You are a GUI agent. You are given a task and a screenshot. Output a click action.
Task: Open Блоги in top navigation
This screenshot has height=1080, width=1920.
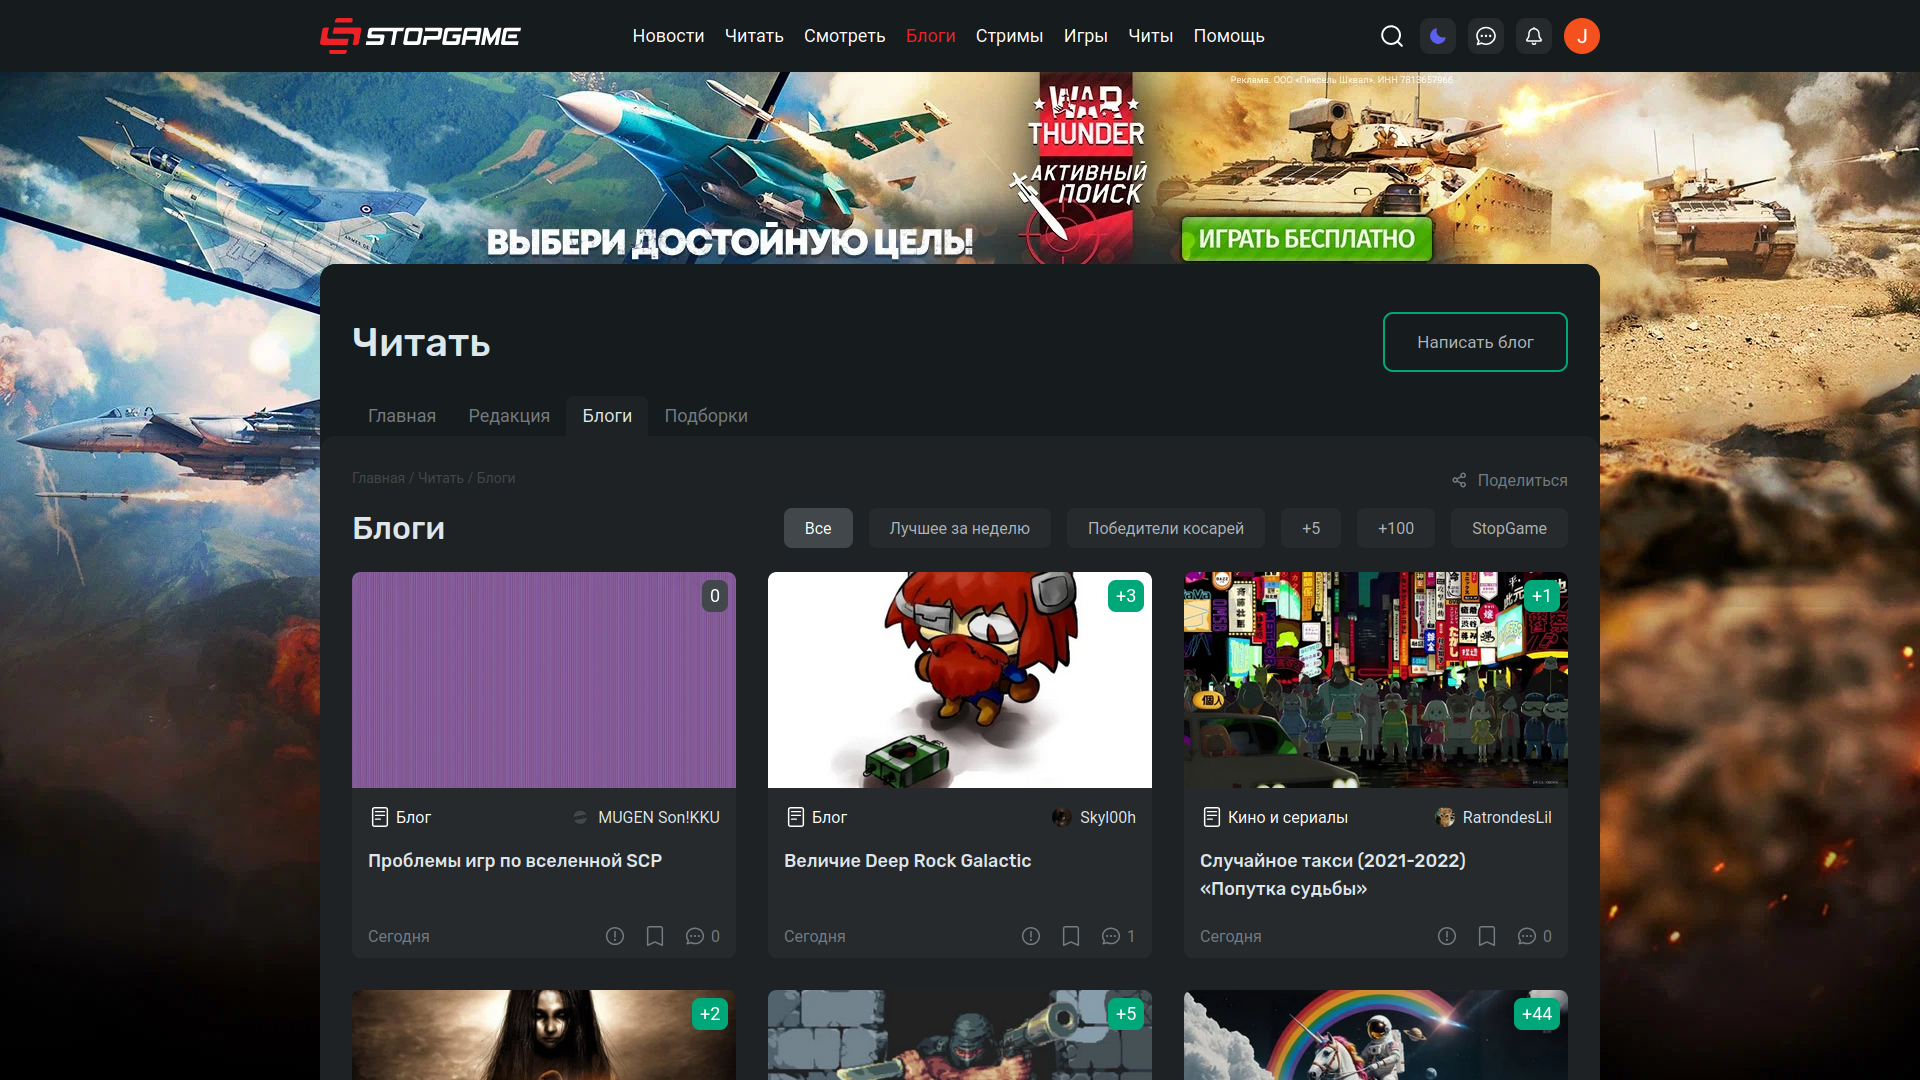(x=931, y=36)
